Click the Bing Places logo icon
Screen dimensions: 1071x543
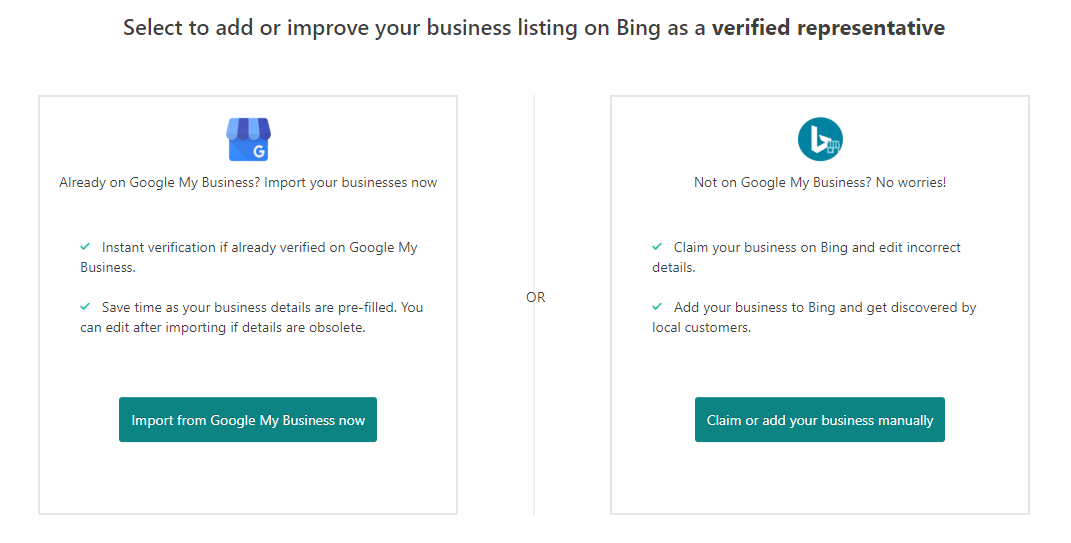(x=820, y=139)
